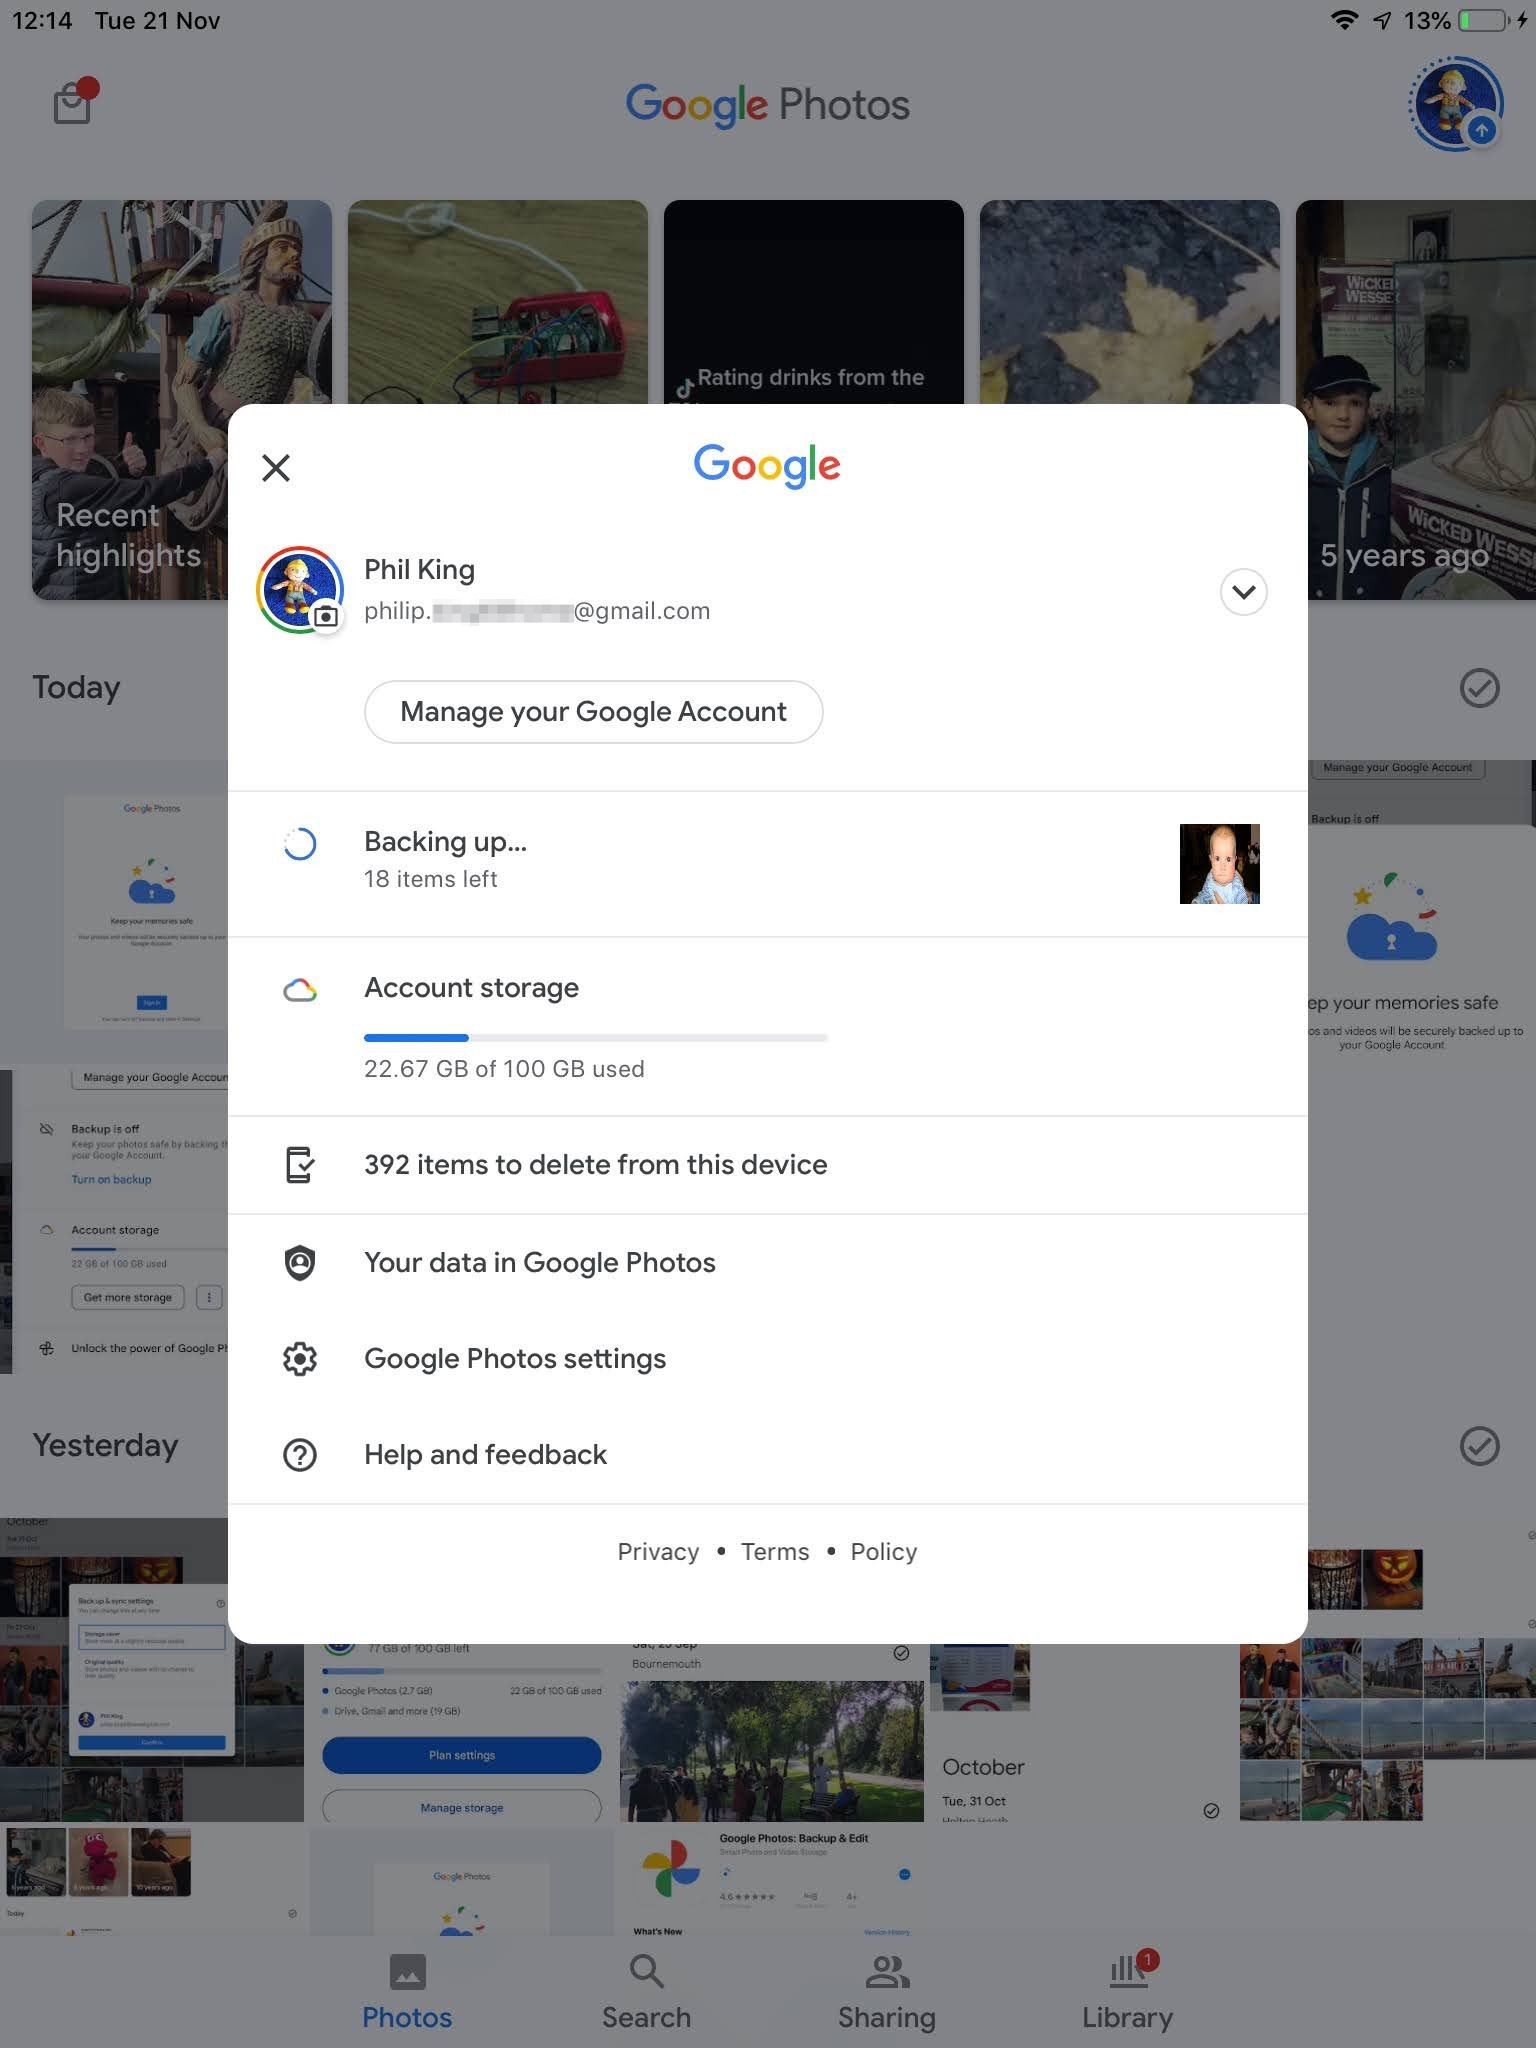Screen dimensions: 1536x2048
Task: Tap the free-up-space device icon
Action: 300,1165
